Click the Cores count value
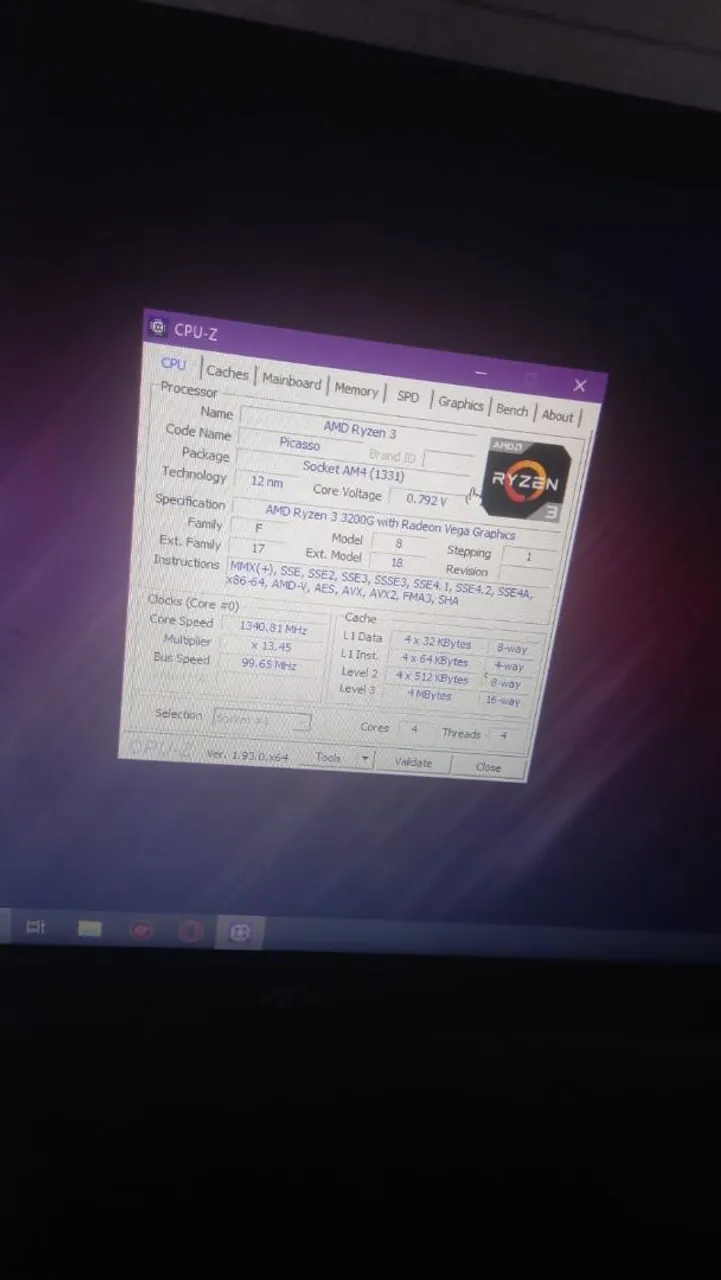The image size is (721, 1280). 414,730
